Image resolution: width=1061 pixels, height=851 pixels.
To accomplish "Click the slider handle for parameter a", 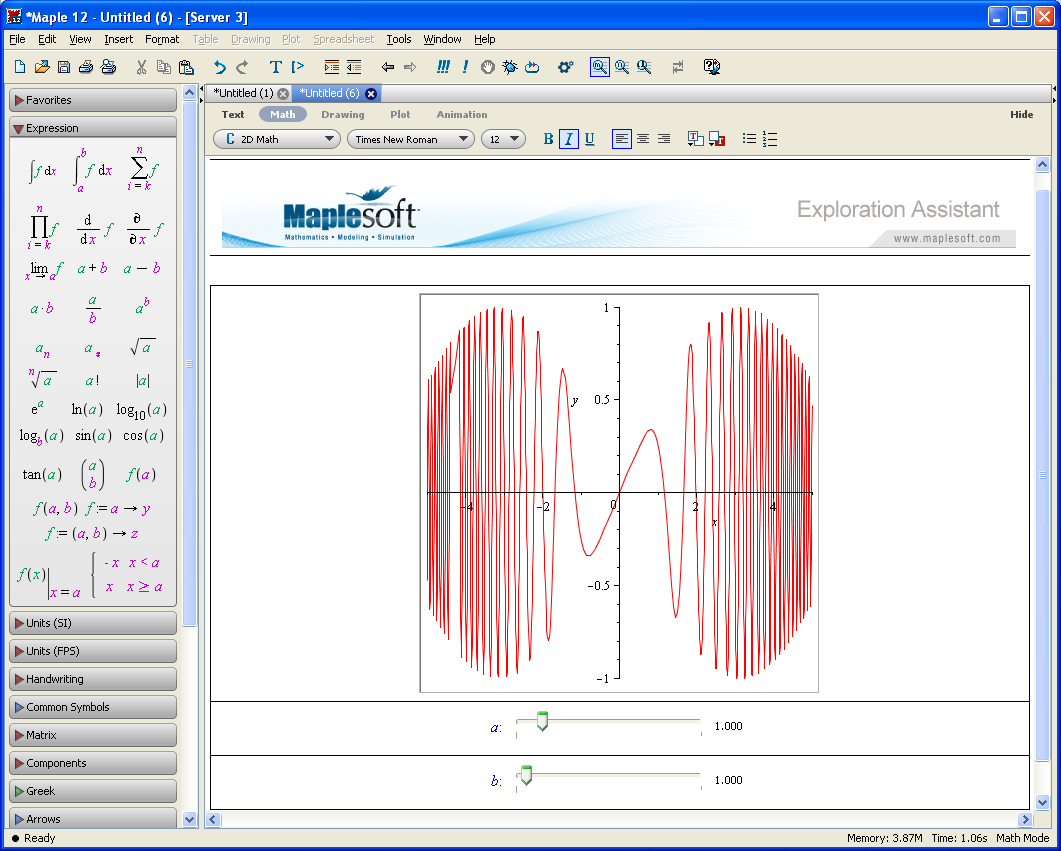I will coord(542,722).
